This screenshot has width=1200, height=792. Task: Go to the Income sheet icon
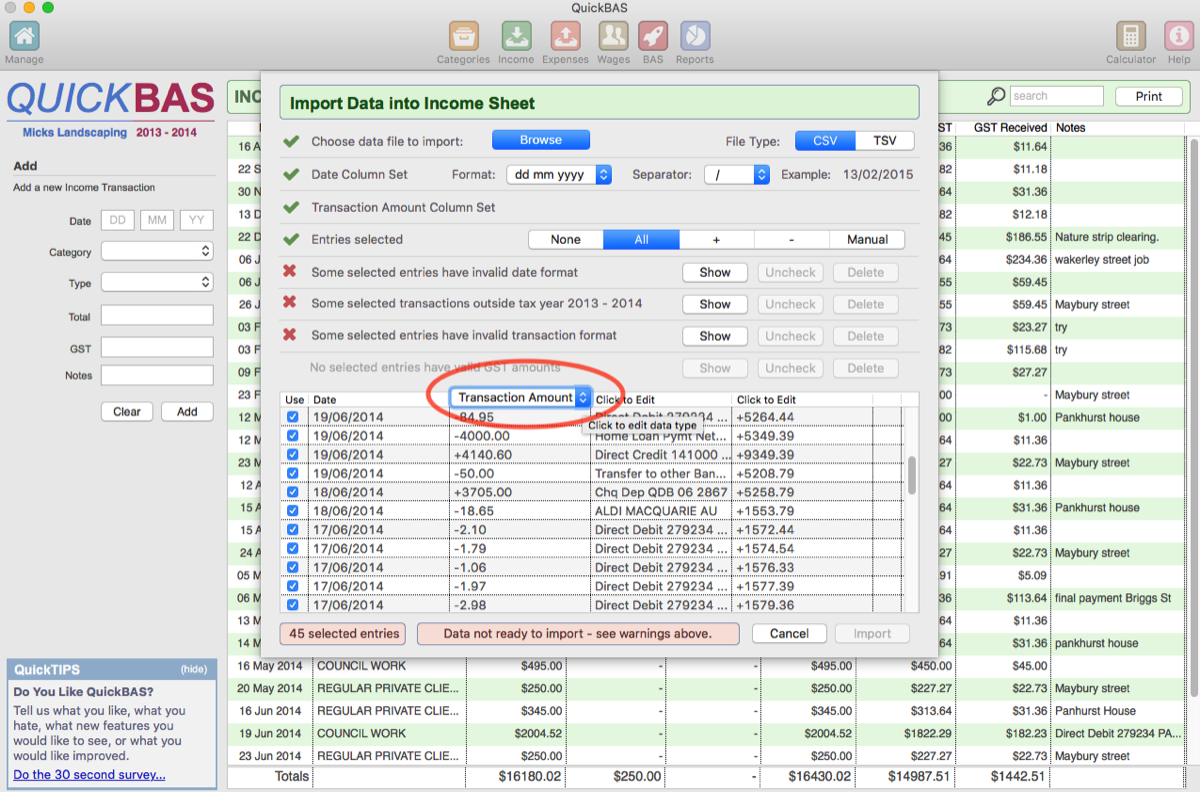pos(516,37)
